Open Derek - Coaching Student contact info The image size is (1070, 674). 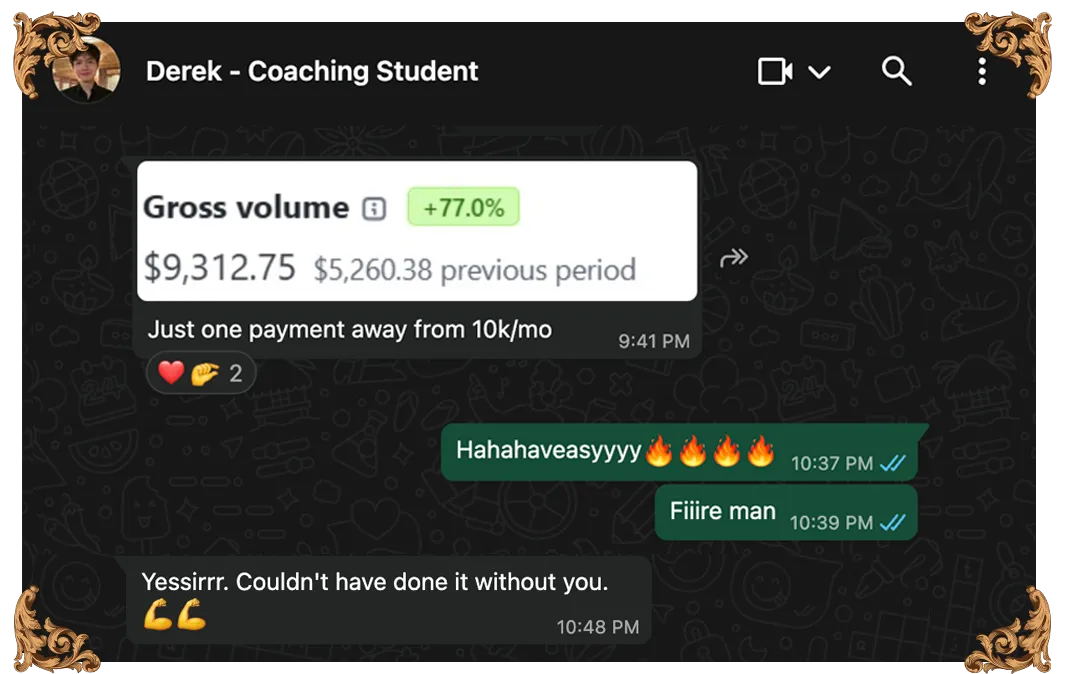pos(312,71)
